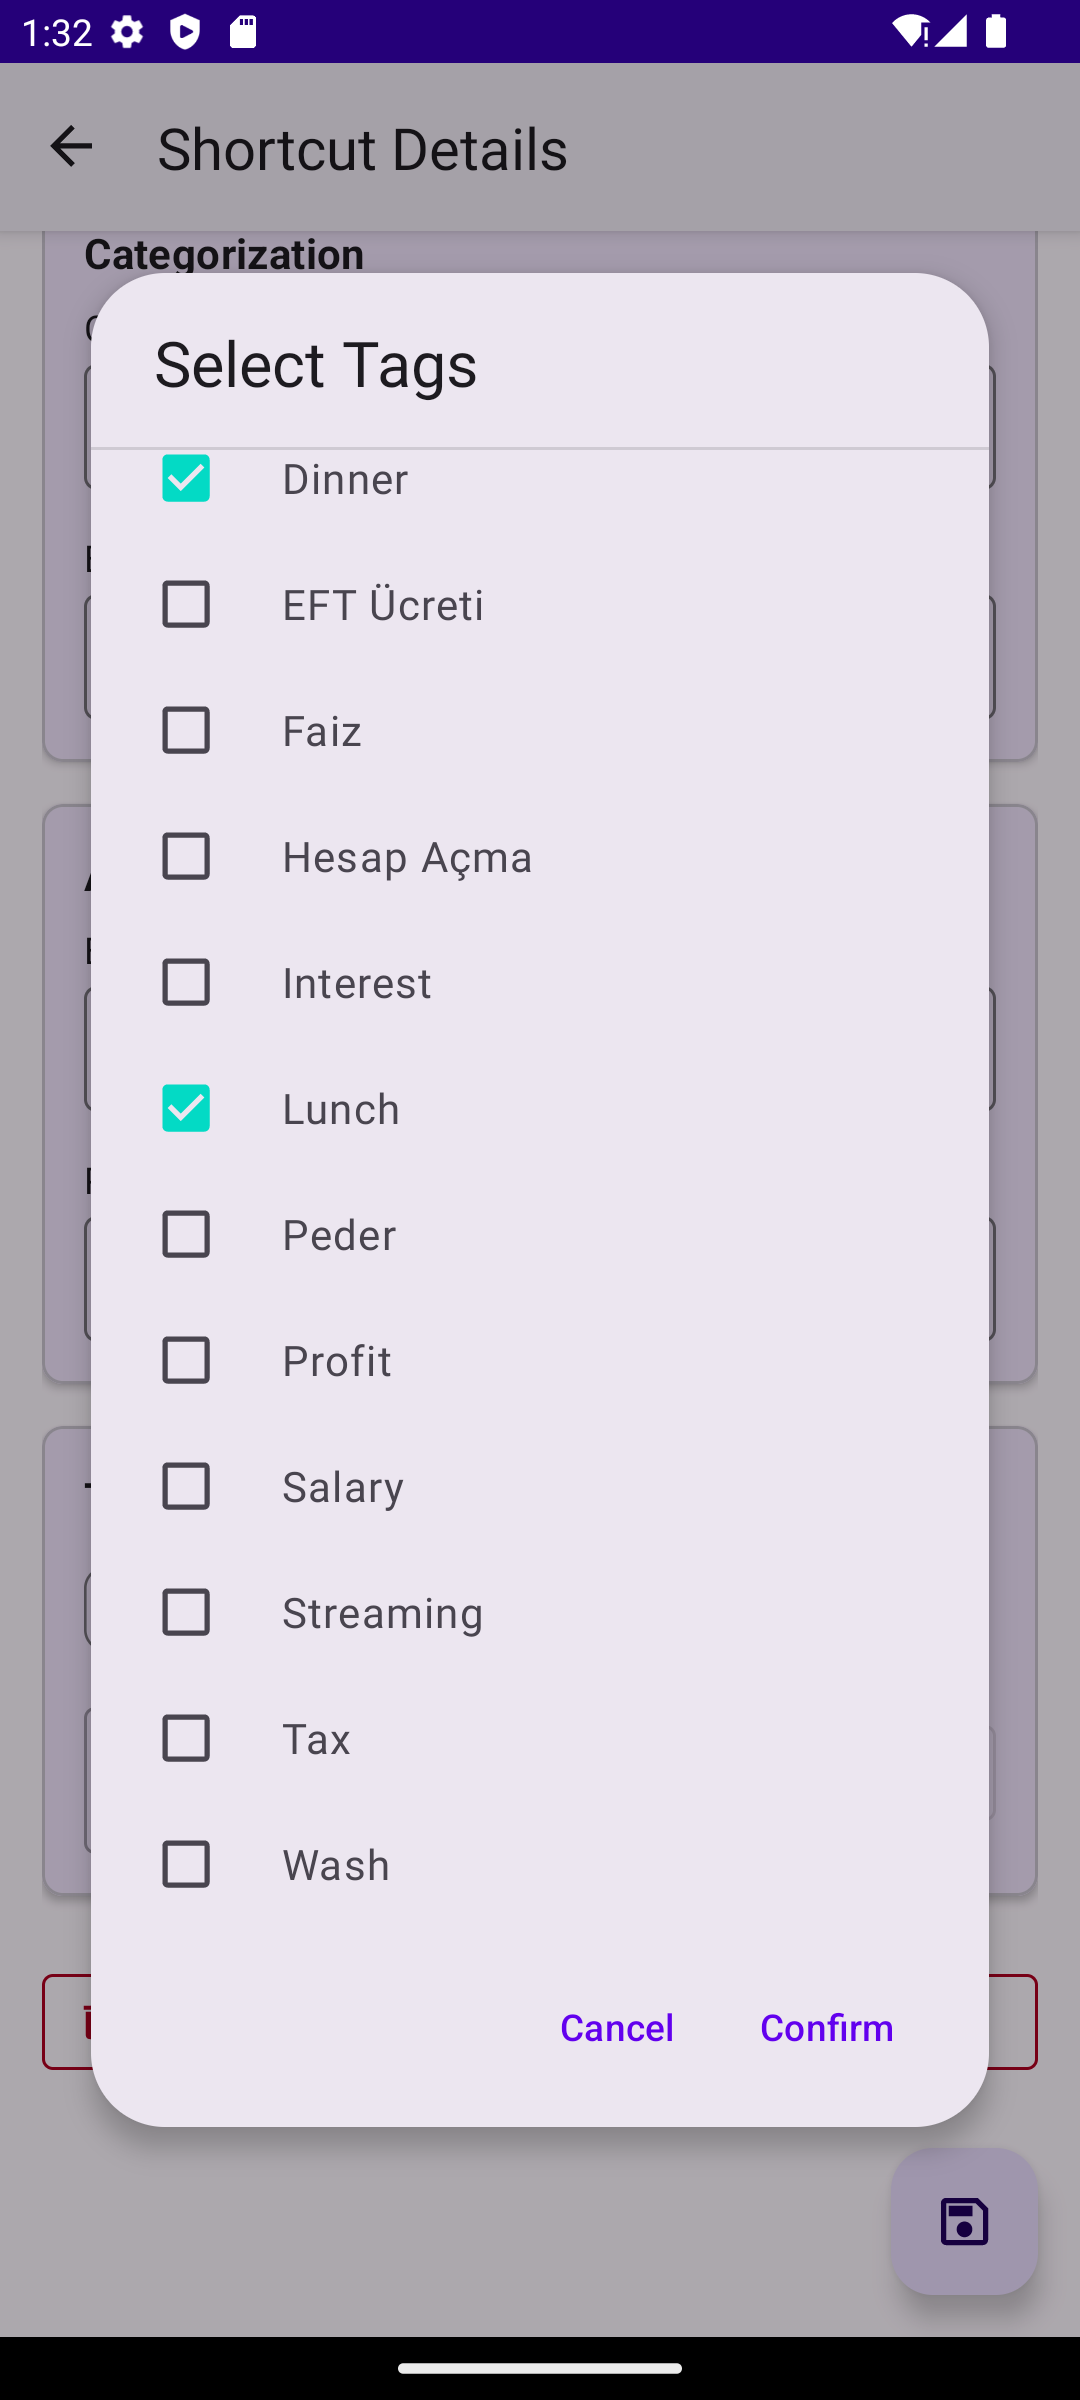Tap the shield icon in status bar
The width and height of the screenshot is (1080, 2400).
[x=185, y=33]
